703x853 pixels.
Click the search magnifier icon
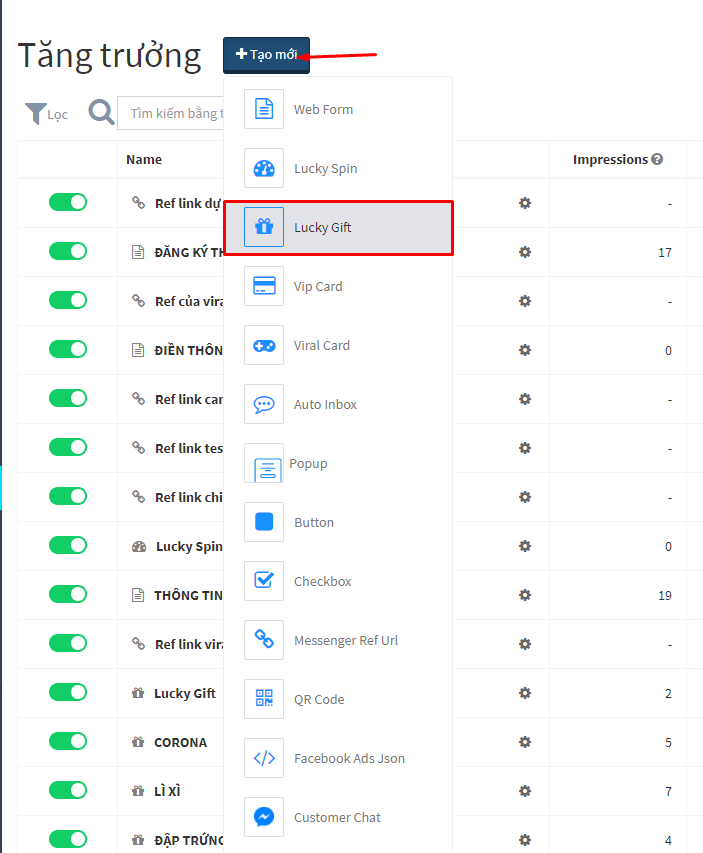(101, 113)
